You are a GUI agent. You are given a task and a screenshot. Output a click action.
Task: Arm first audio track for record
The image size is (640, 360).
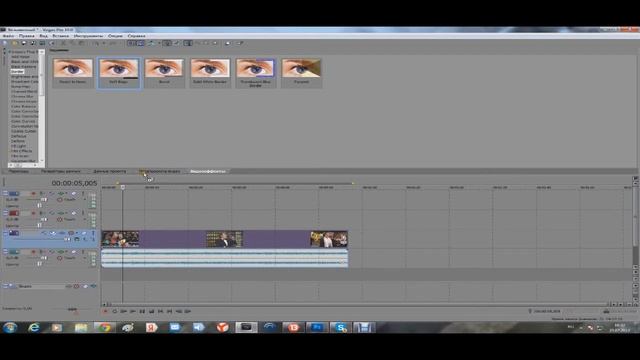pyautogui.click(x=34, y=193)
